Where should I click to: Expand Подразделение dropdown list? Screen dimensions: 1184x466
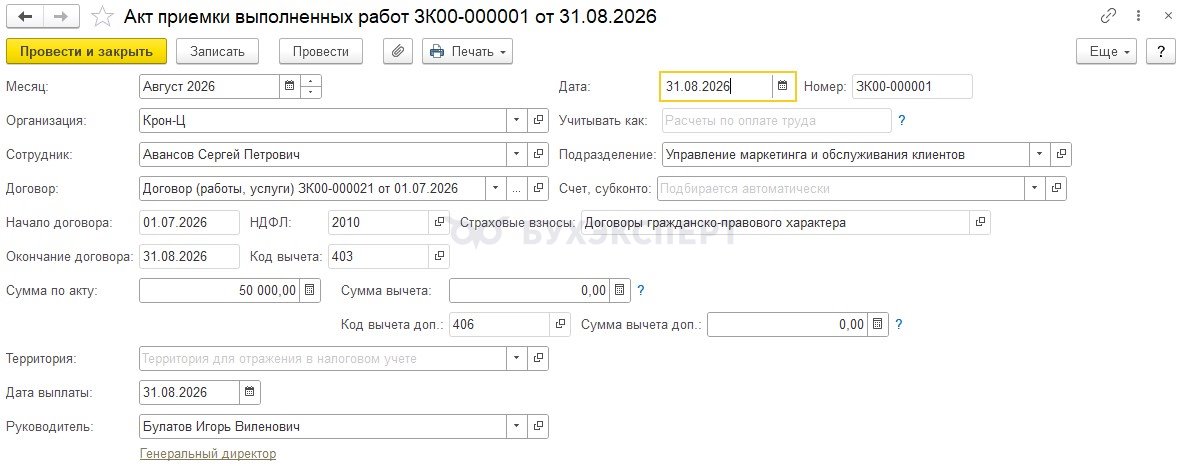tap(1040, 154)
